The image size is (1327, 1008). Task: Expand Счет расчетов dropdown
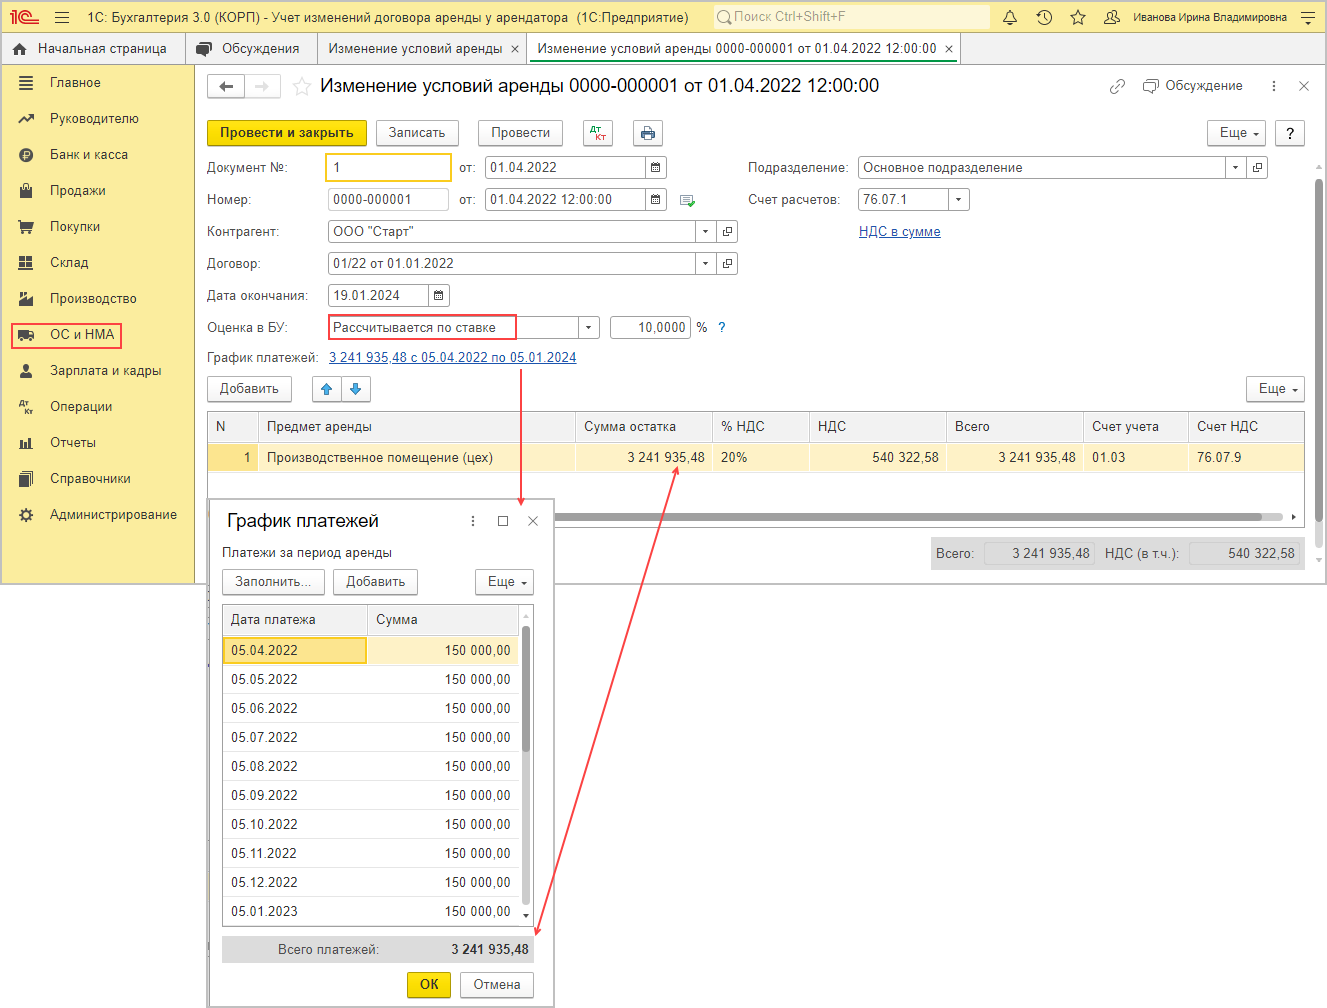(x=959, y=200)
